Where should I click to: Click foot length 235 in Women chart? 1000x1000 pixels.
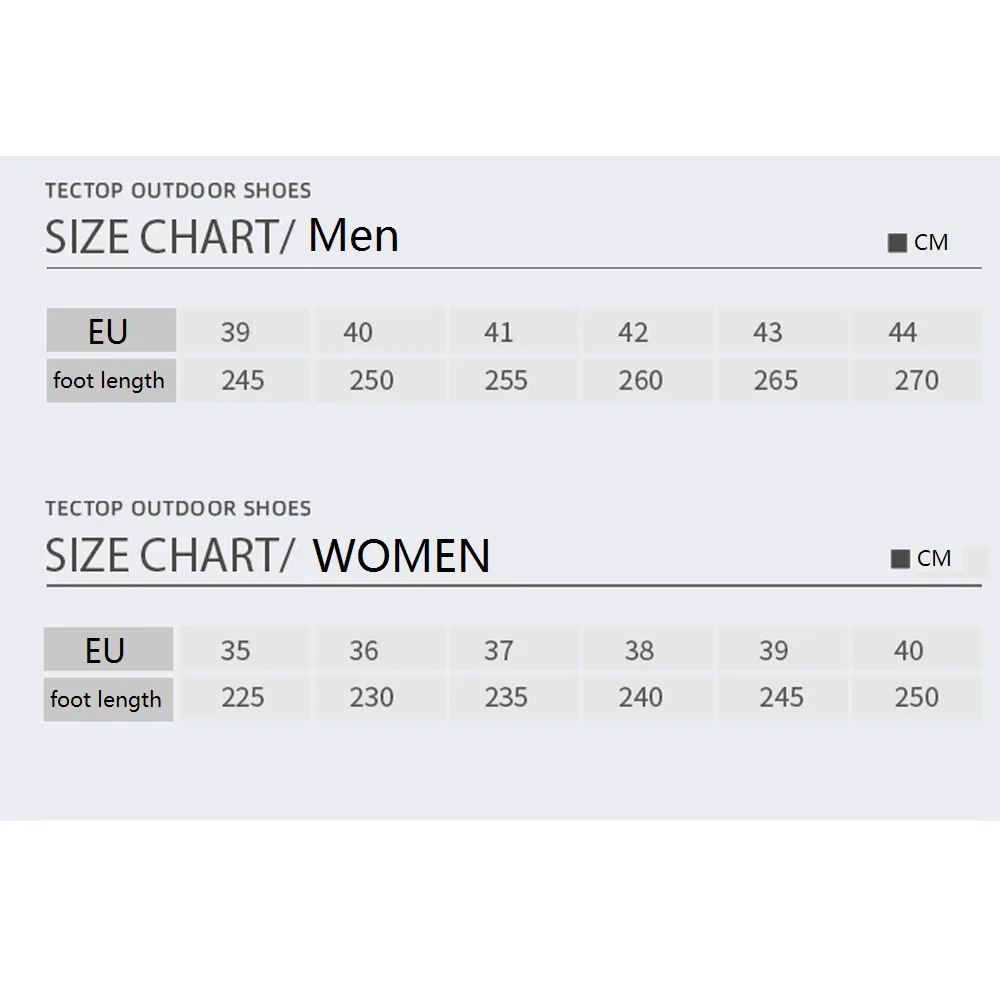pos(505,698)
